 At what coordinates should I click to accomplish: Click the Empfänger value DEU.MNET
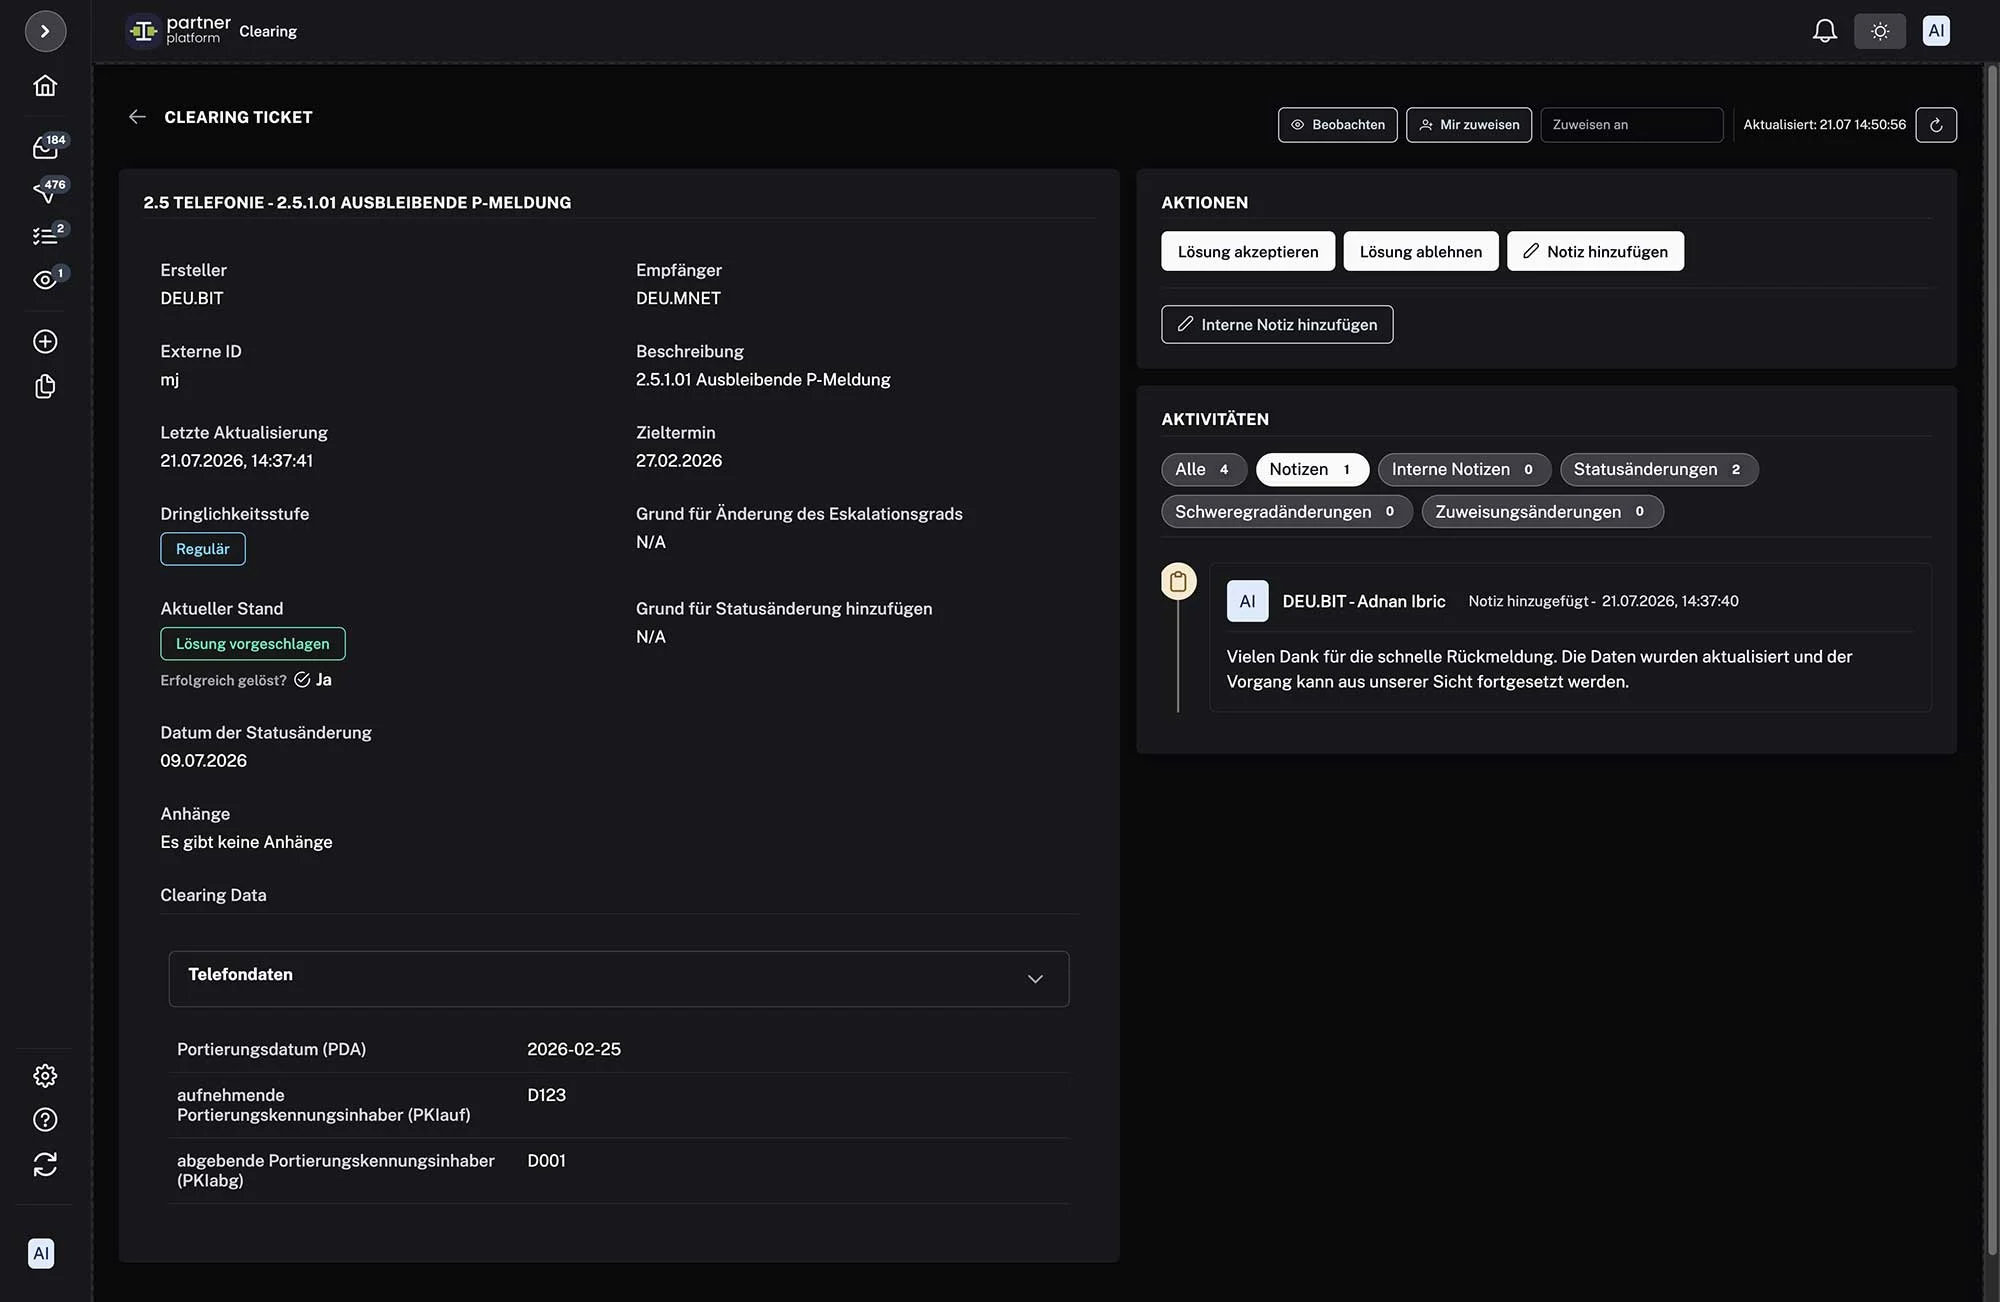[x=678, y=298]
